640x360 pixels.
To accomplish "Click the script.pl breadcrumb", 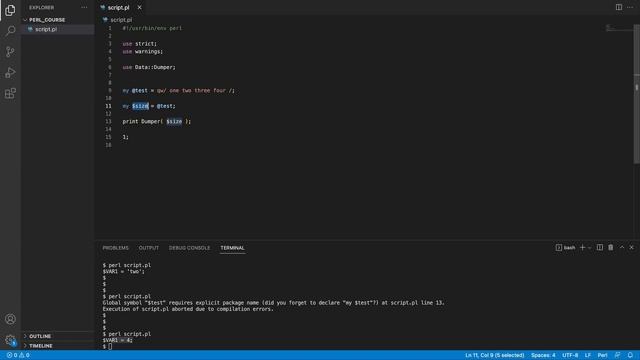I will 121,20.
